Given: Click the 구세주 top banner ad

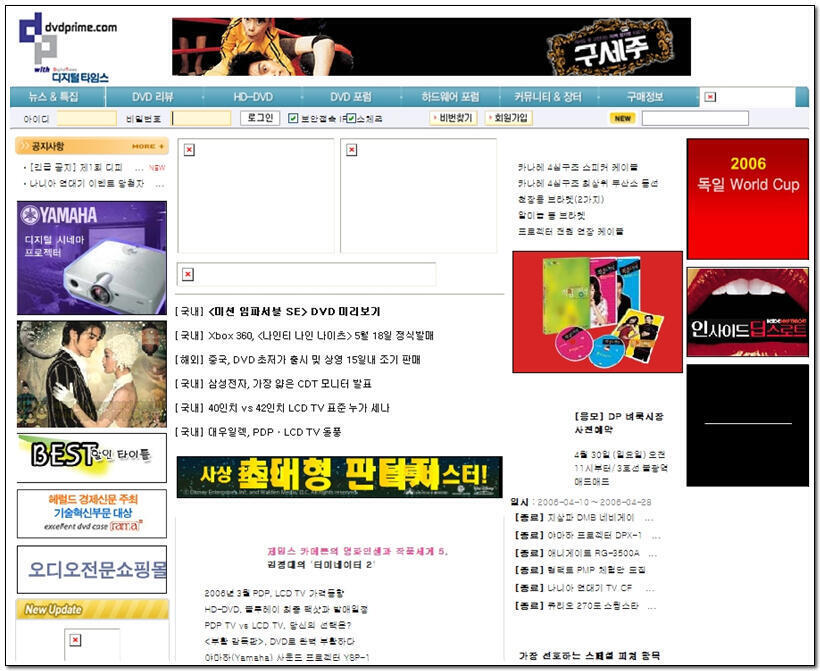Looking at the screenshot, I should (431, 47).
